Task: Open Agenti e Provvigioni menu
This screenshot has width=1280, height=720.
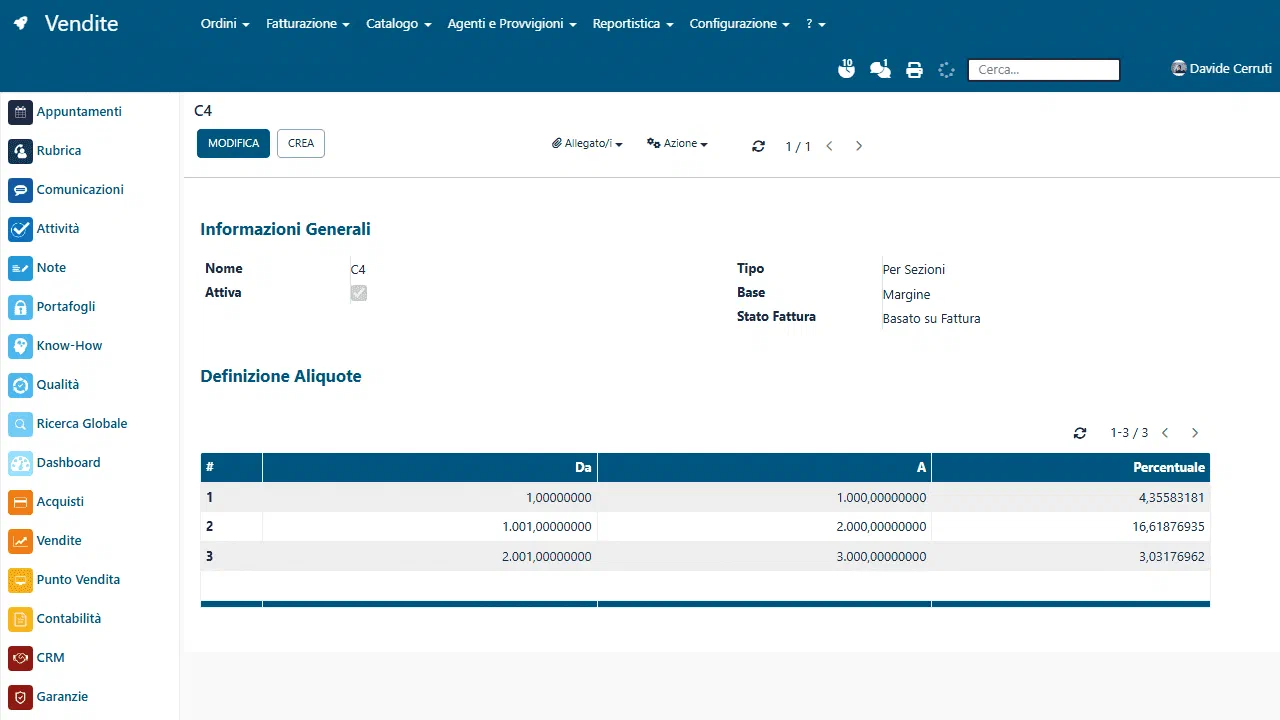Action: pos(512,23)
